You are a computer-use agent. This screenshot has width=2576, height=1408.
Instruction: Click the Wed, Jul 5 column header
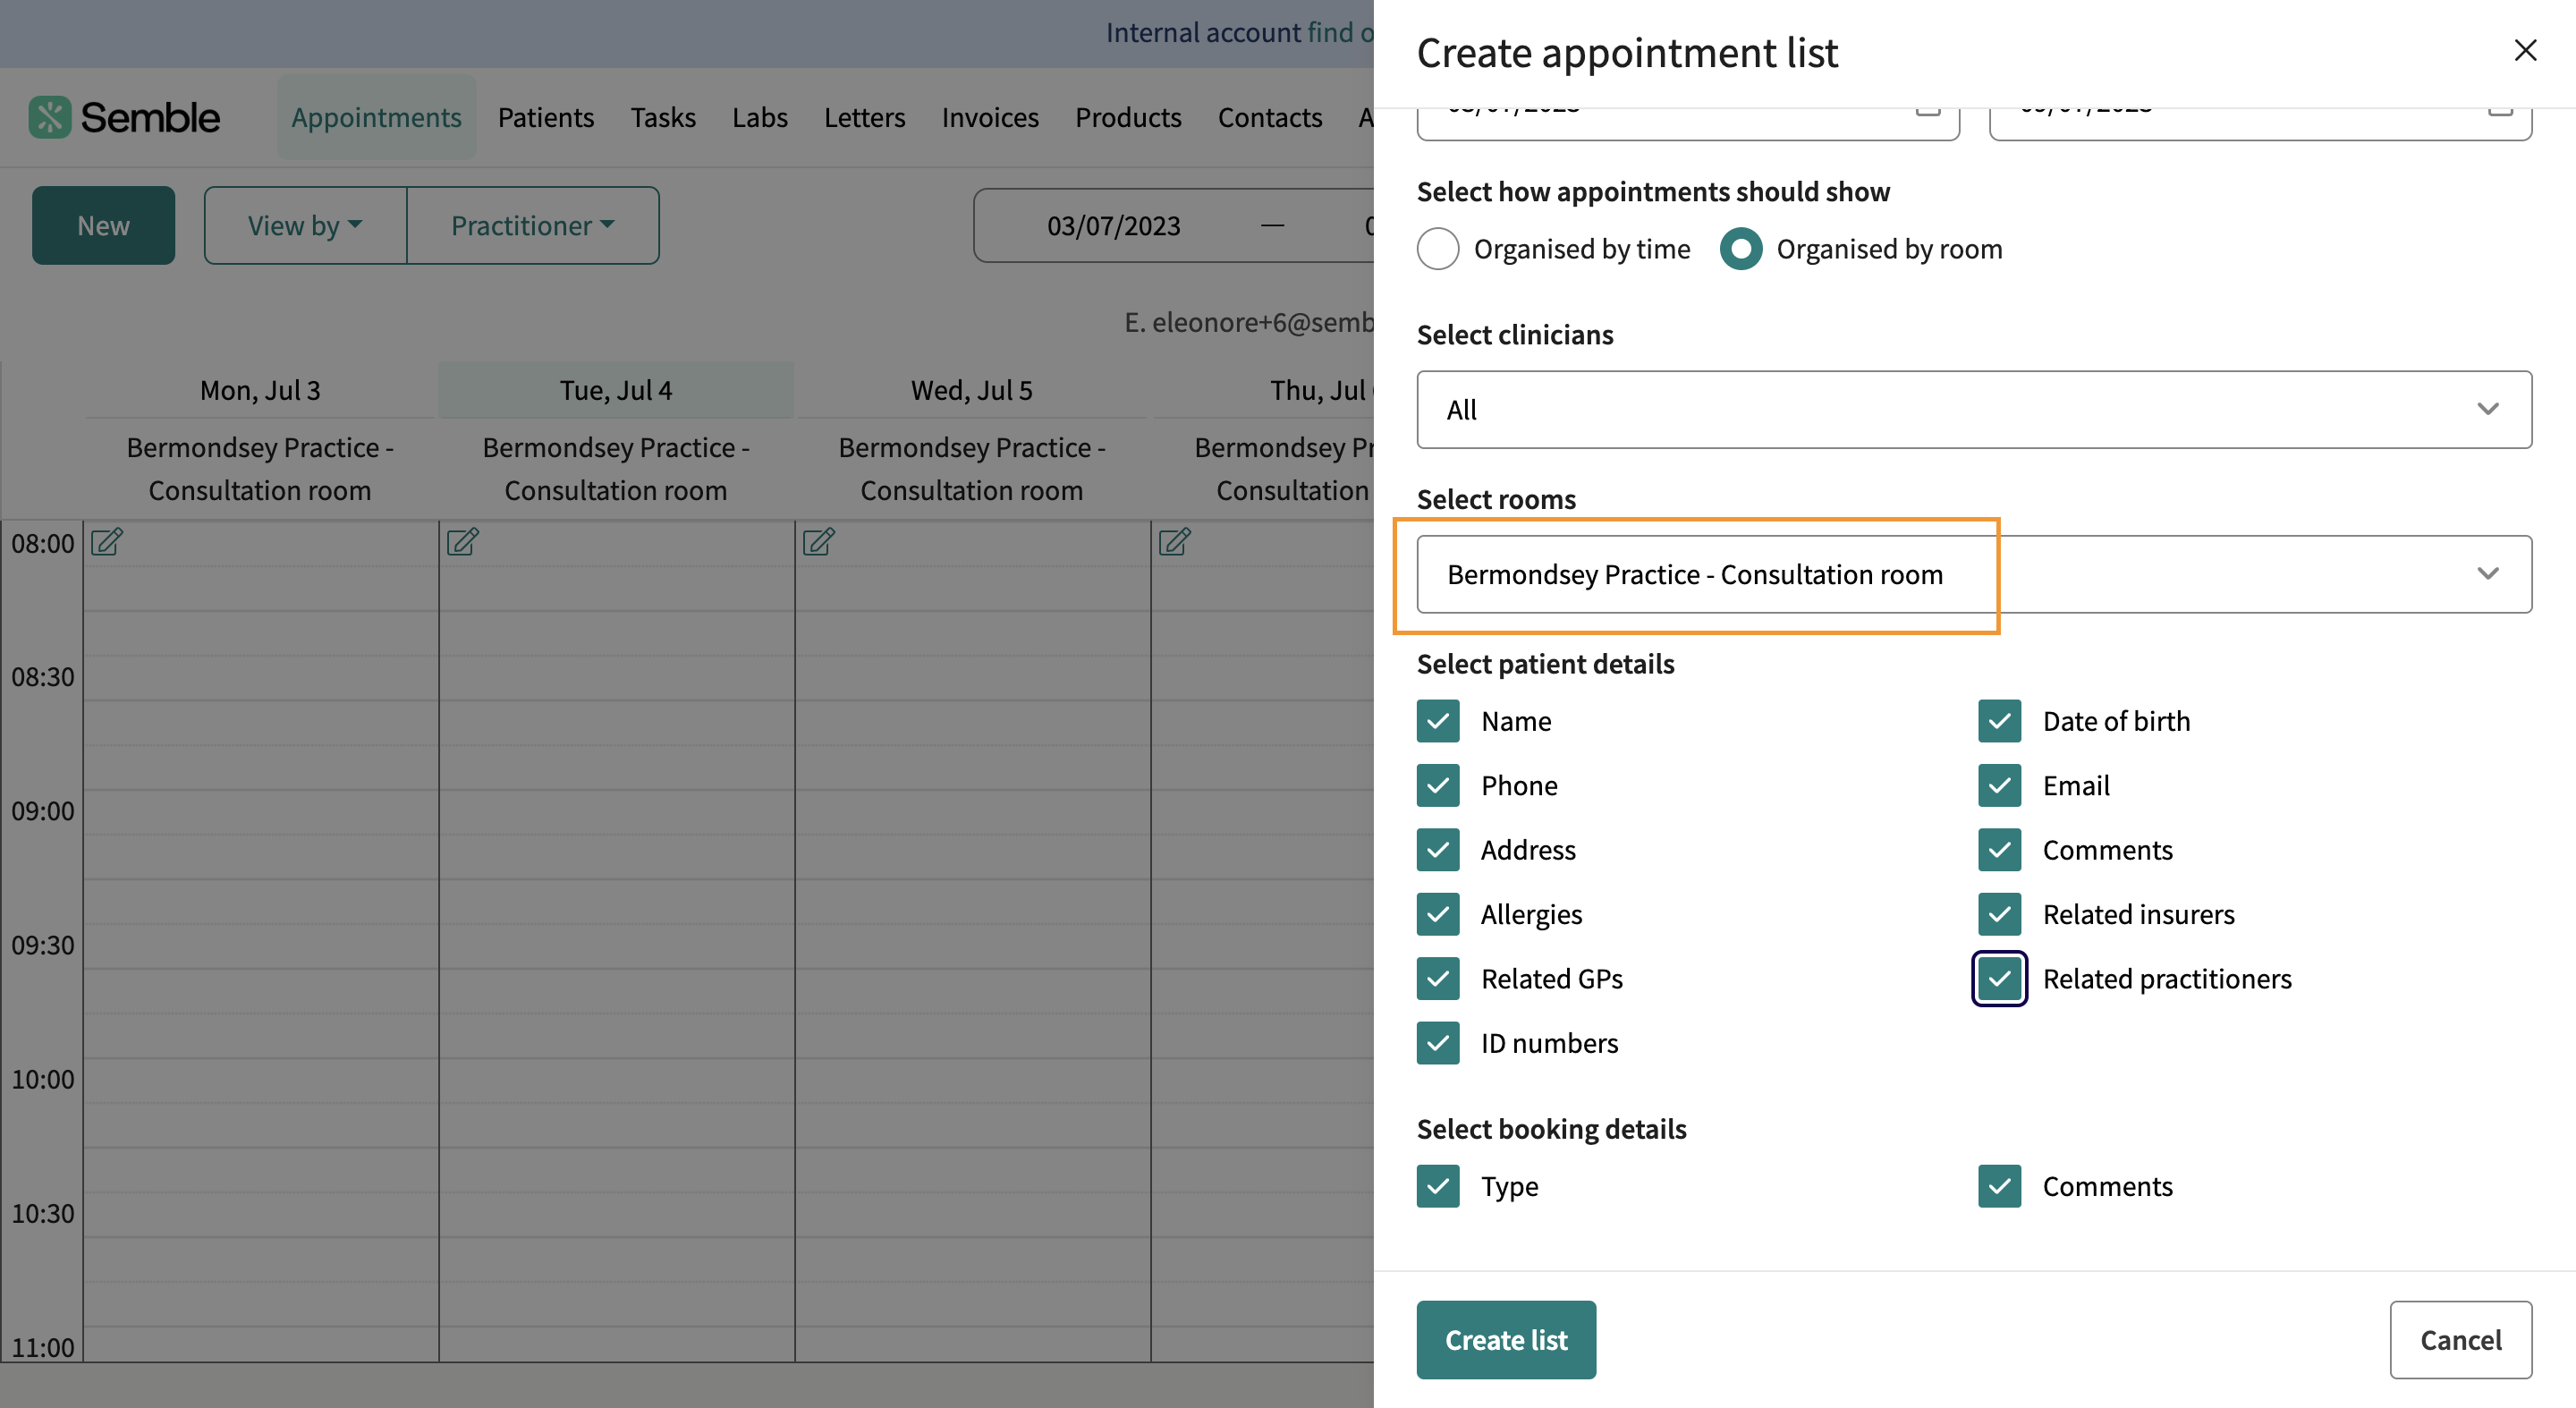pos(972,390)
